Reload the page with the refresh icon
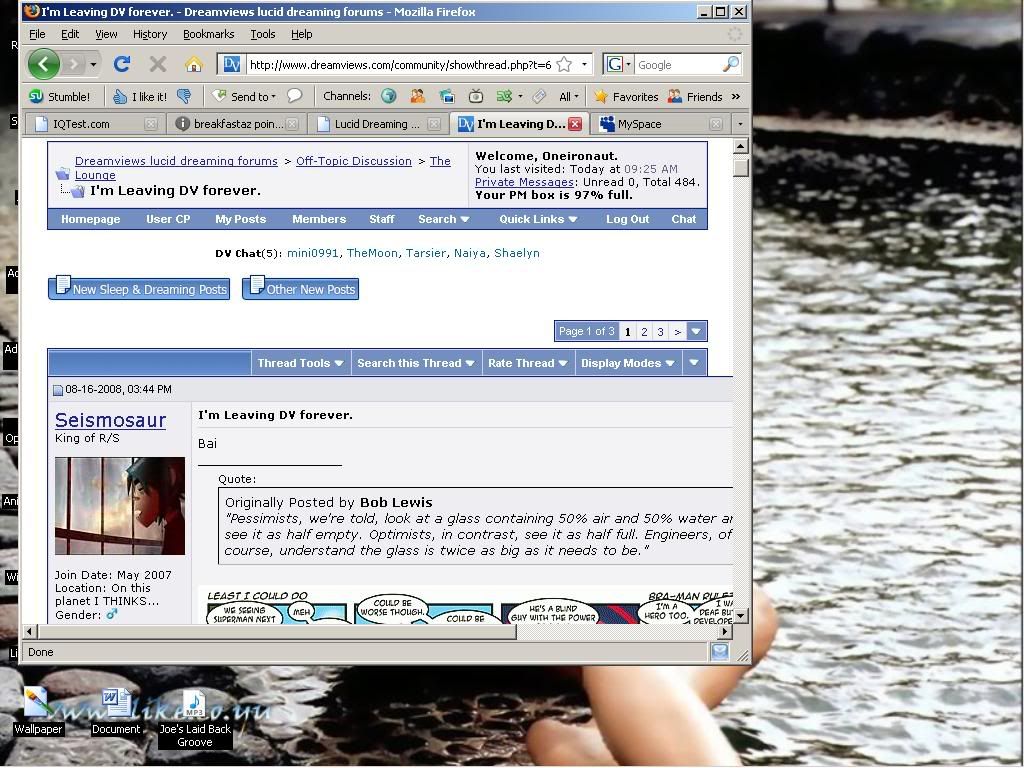Screen dimensions: 1024x768 (x=122, y=64)
